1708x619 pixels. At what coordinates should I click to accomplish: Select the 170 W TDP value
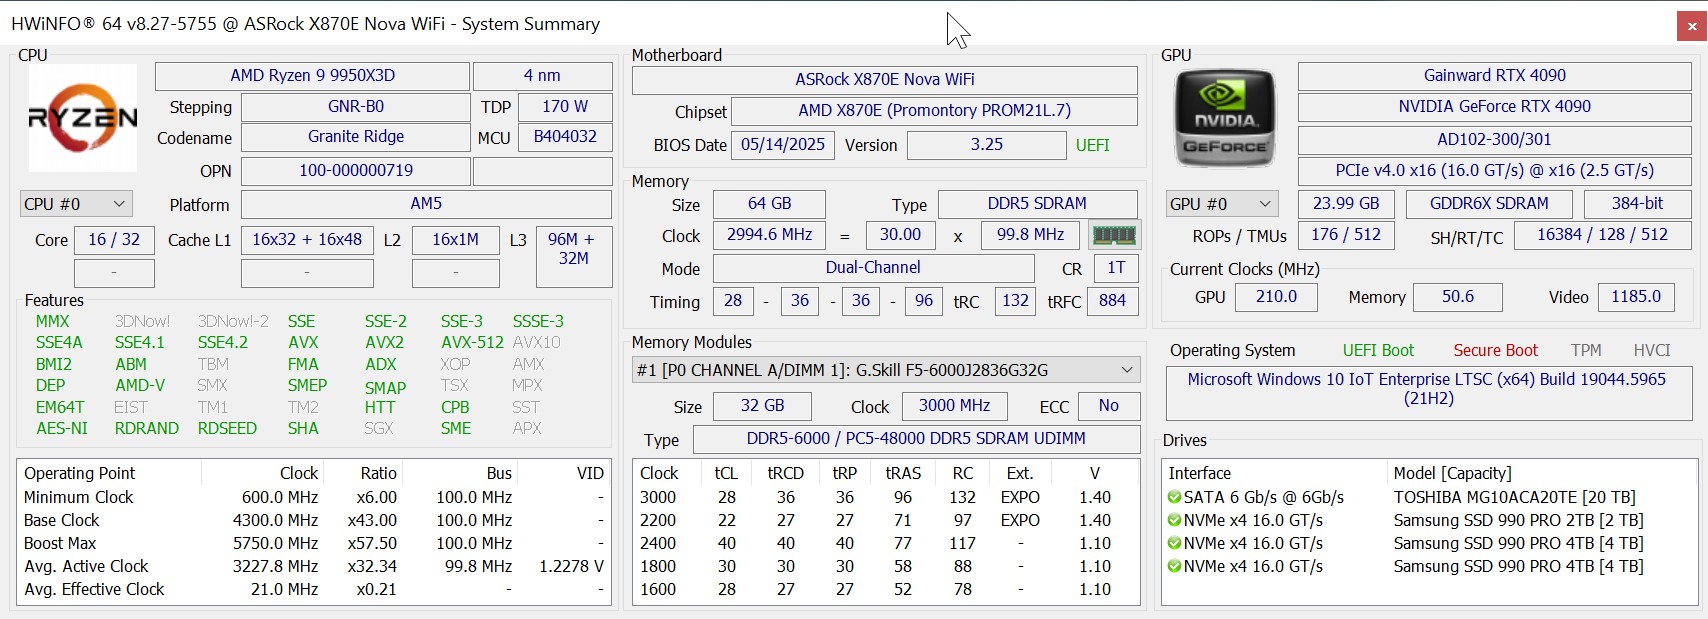point(565,107)
